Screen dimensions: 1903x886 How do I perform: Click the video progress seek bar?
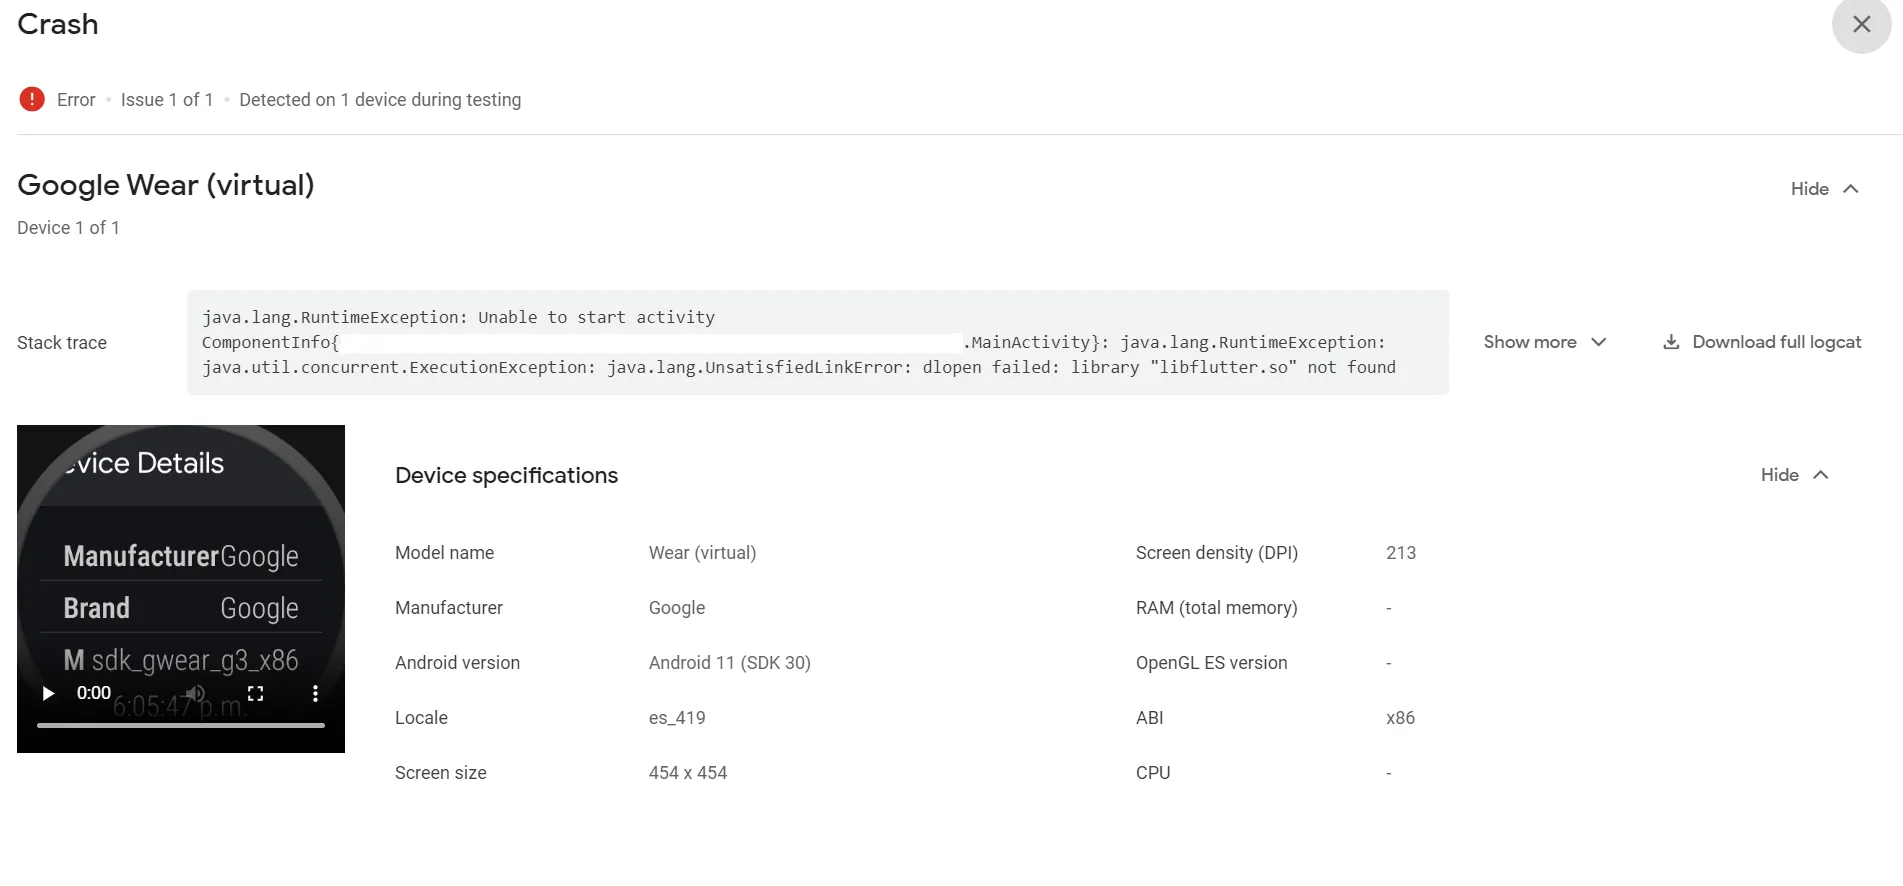[x=181, y=725]
